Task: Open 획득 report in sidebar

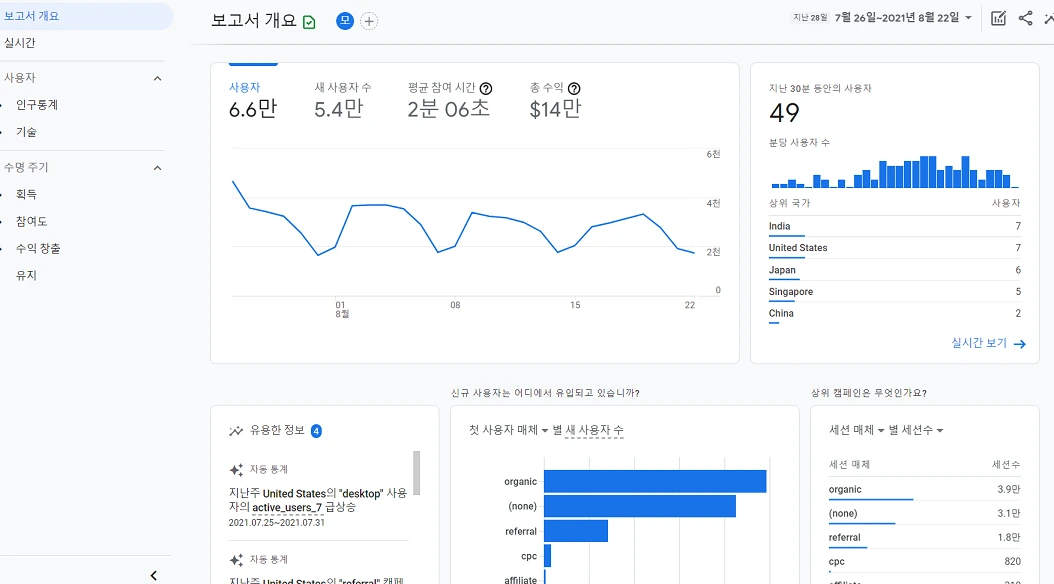Action: pos(26,194)
